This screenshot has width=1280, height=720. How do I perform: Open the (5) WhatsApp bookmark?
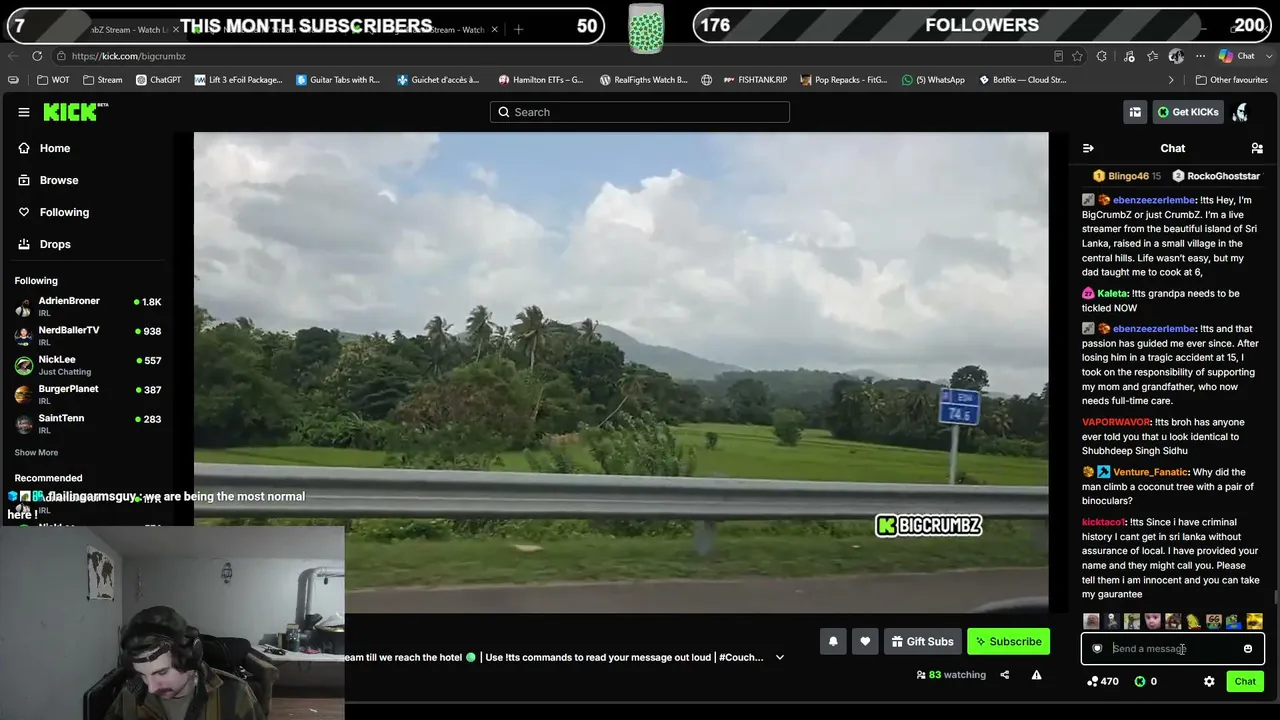(933, 80)
